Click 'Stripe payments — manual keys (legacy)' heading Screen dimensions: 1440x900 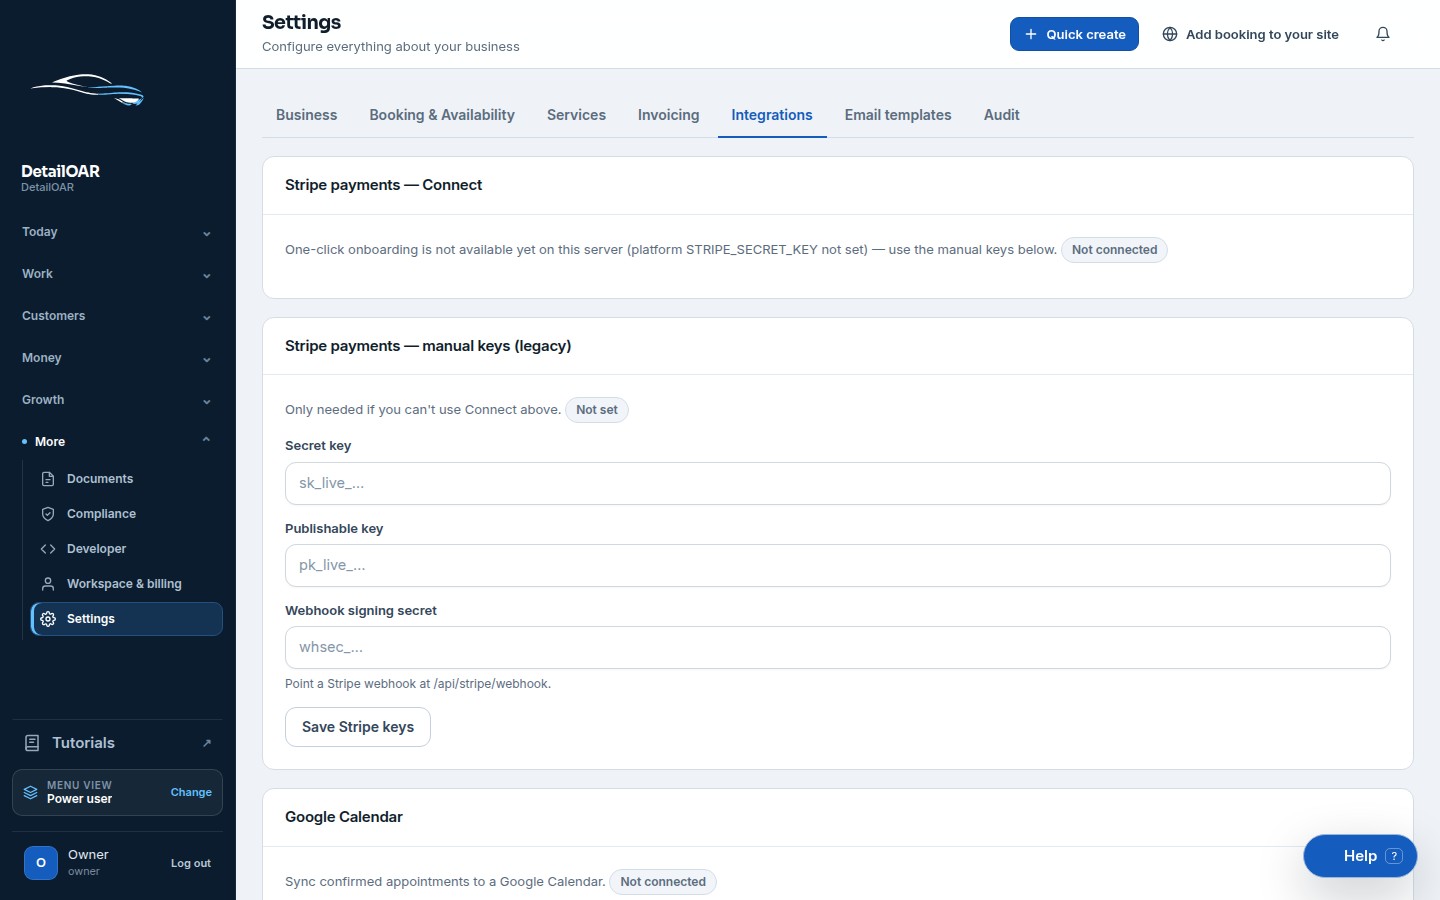tap(428, 346)
